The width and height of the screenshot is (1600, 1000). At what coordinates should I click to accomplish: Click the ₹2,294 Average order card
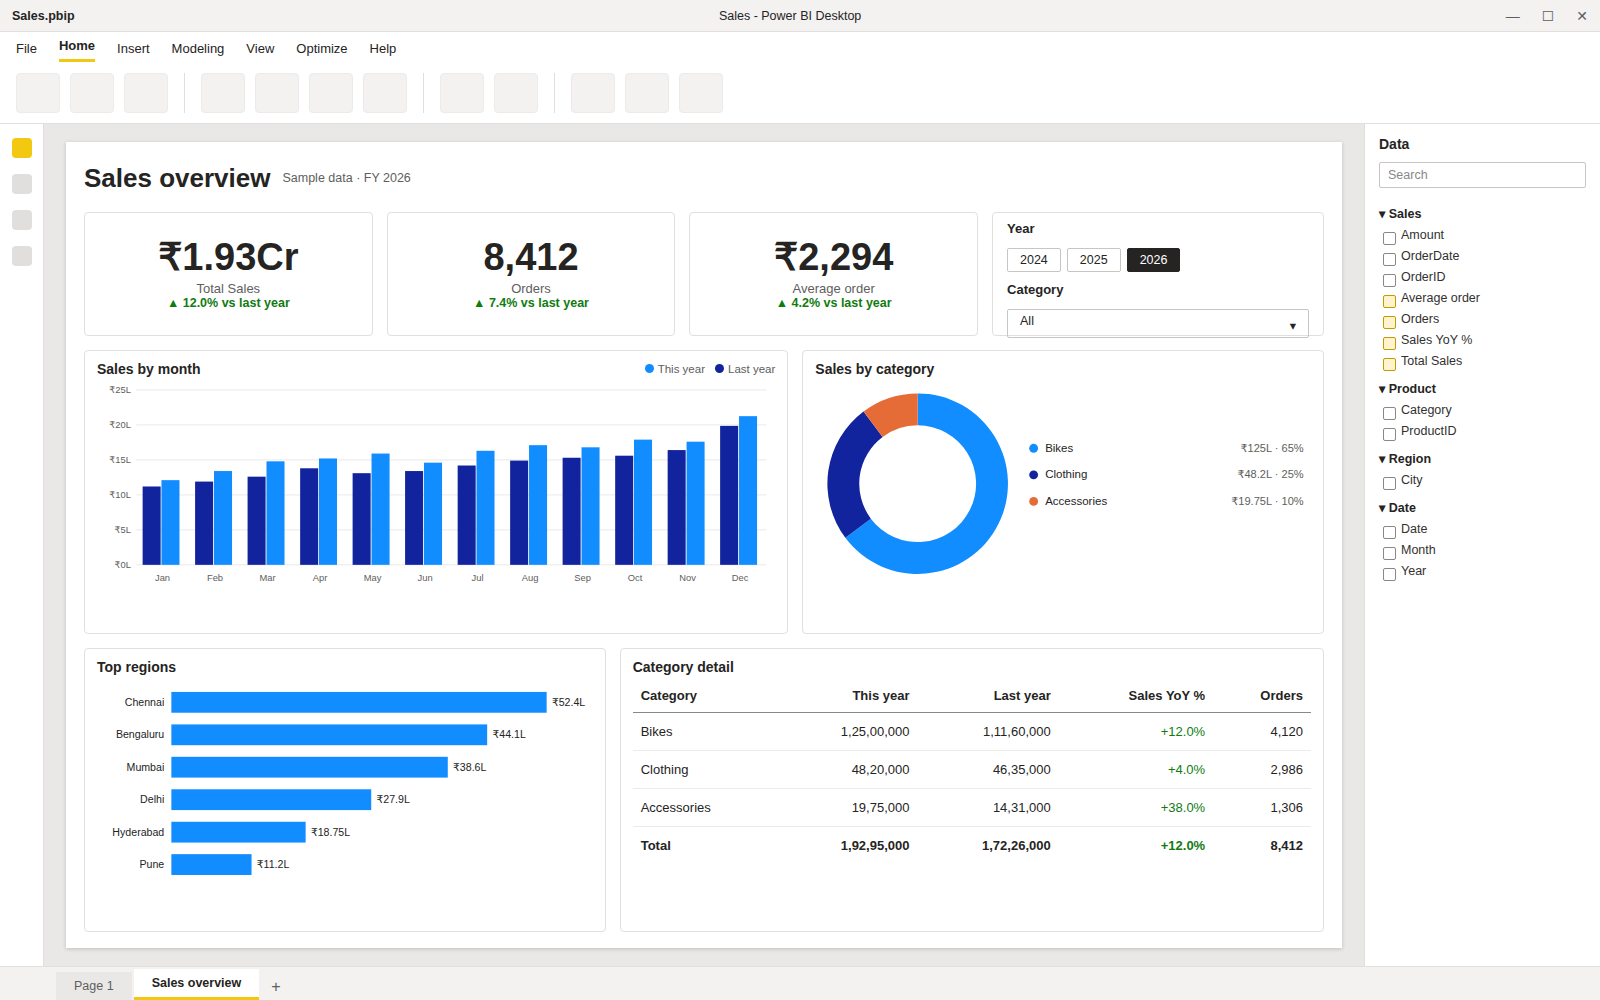tap(833, 274)
